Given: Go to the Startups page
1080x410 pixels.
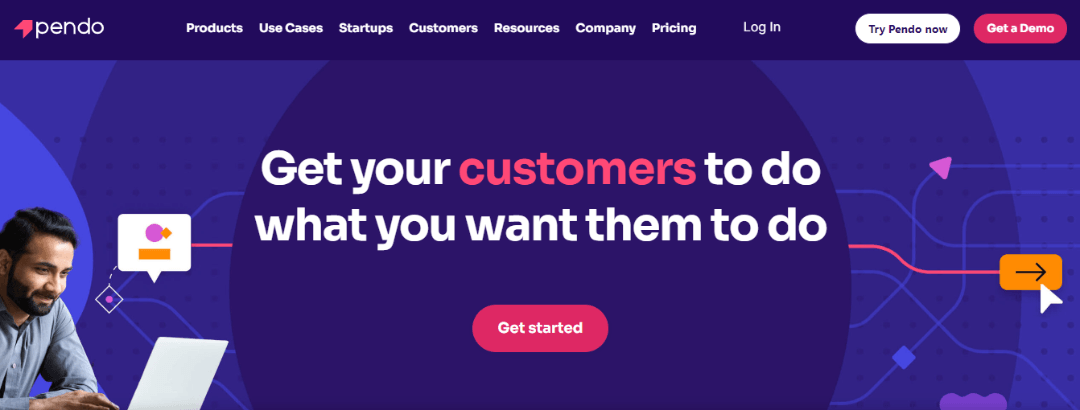Looking at the screenshot, I should tap(366, 28).
